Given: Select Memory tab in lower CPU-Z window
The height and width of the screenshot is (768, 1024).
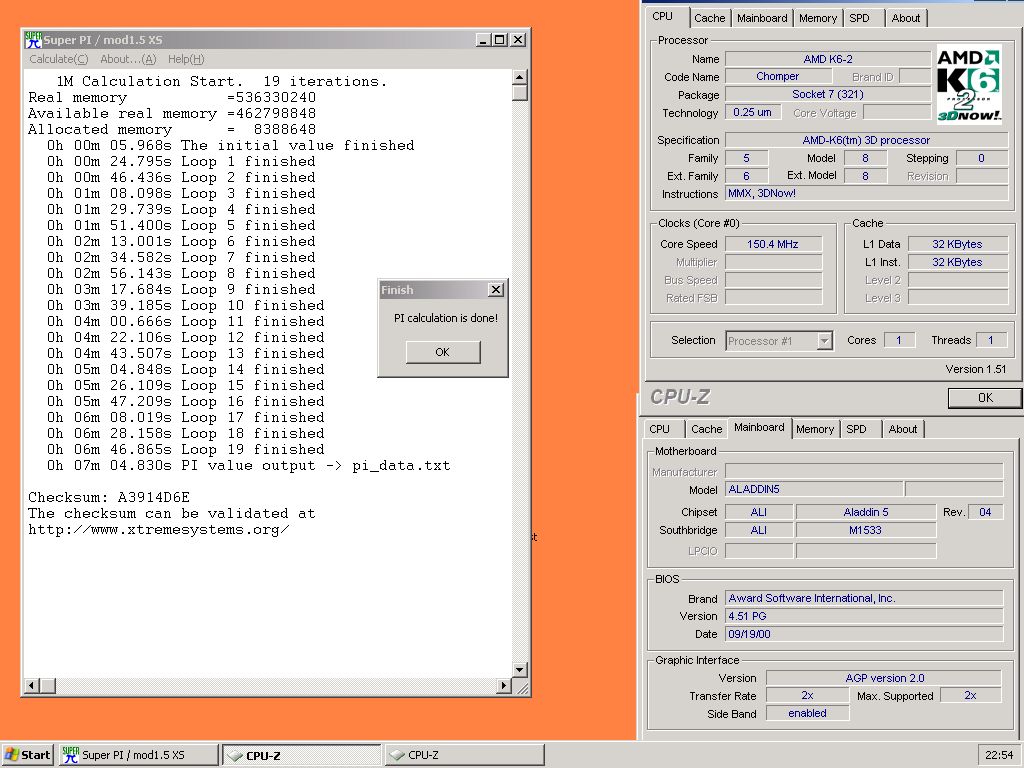Looking at the screenshot, I should click(814, 429).
